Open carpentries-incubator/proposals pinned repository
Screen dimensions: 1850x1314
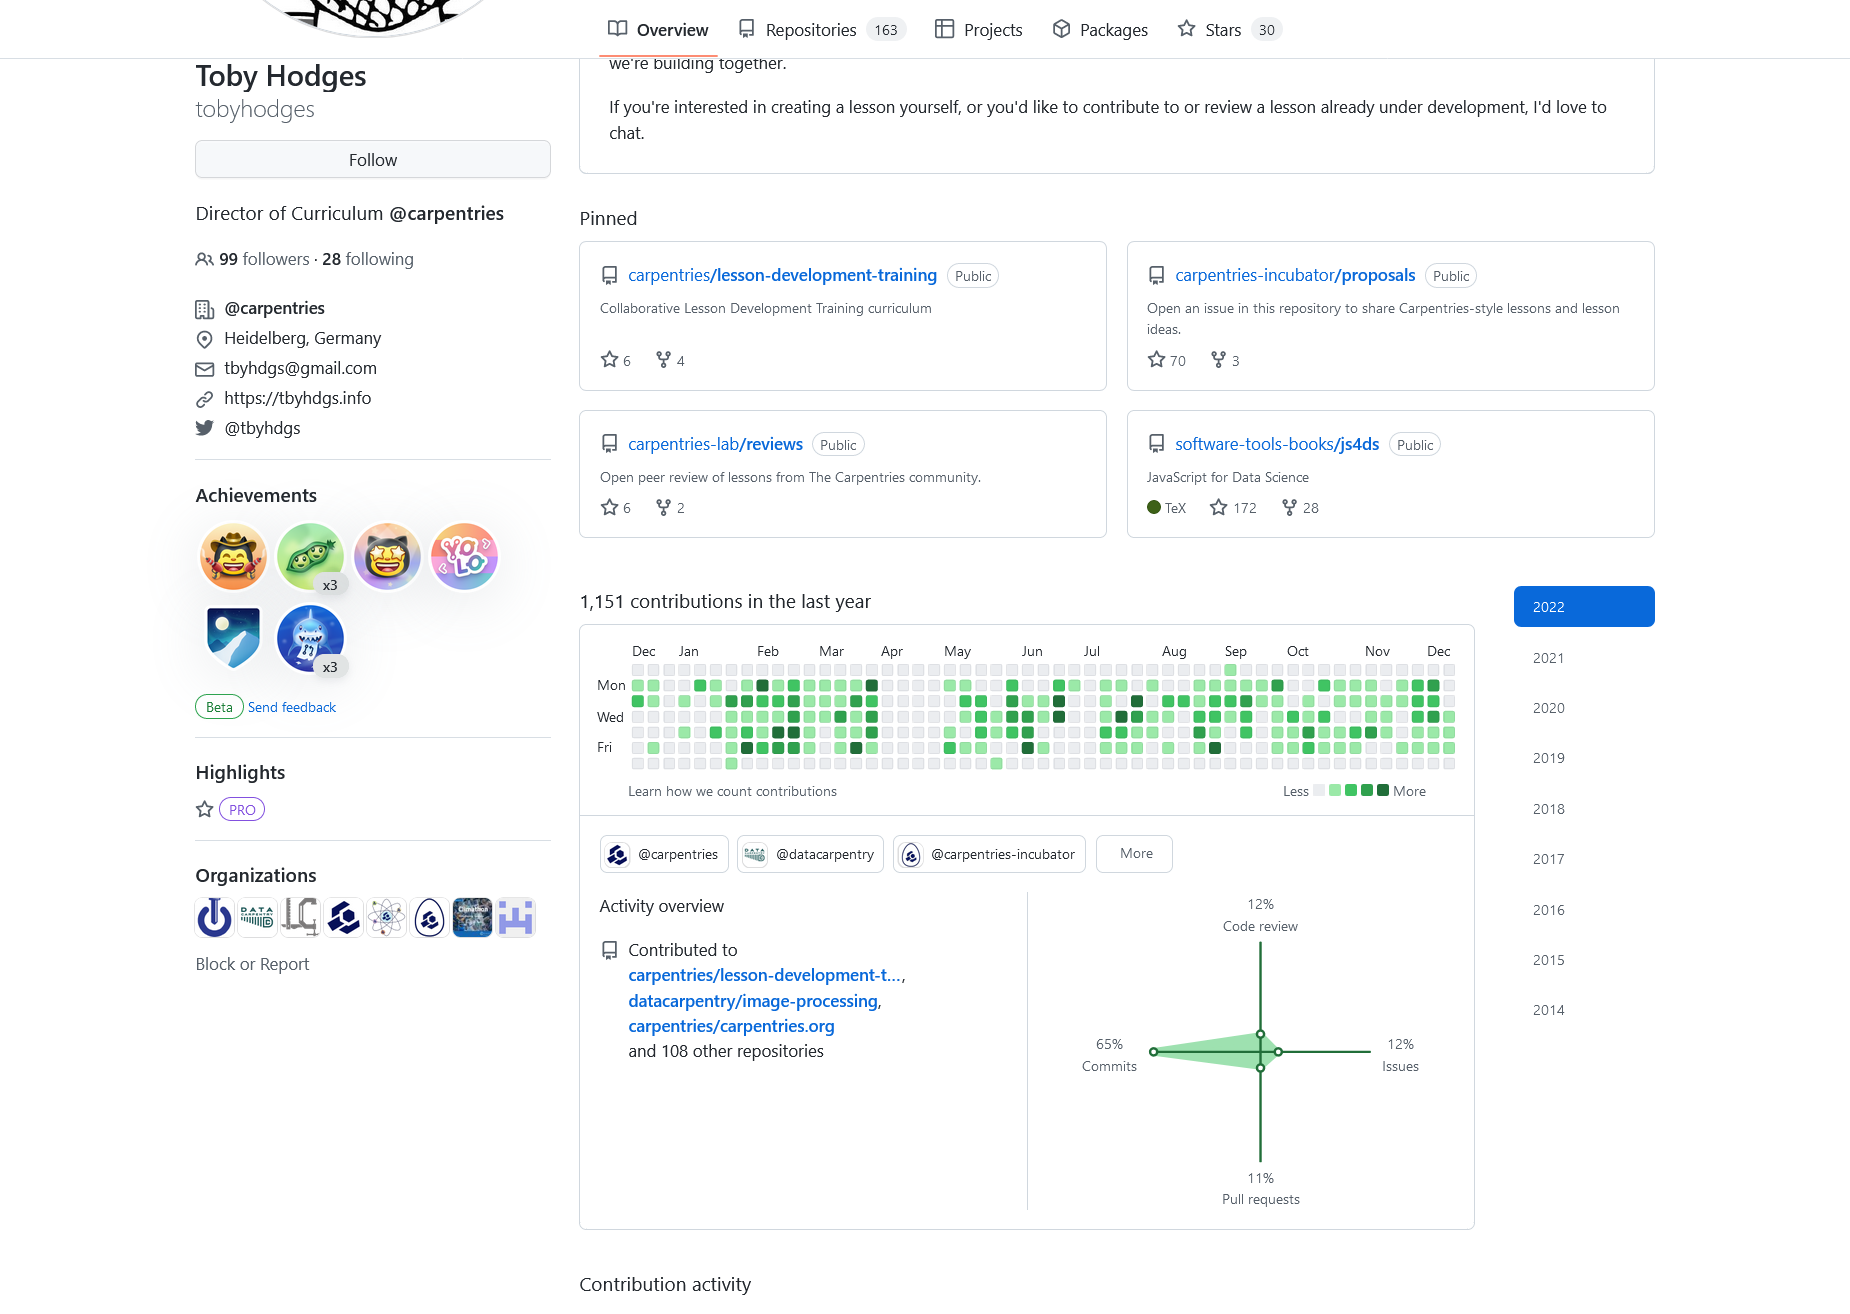point(1295,275)
